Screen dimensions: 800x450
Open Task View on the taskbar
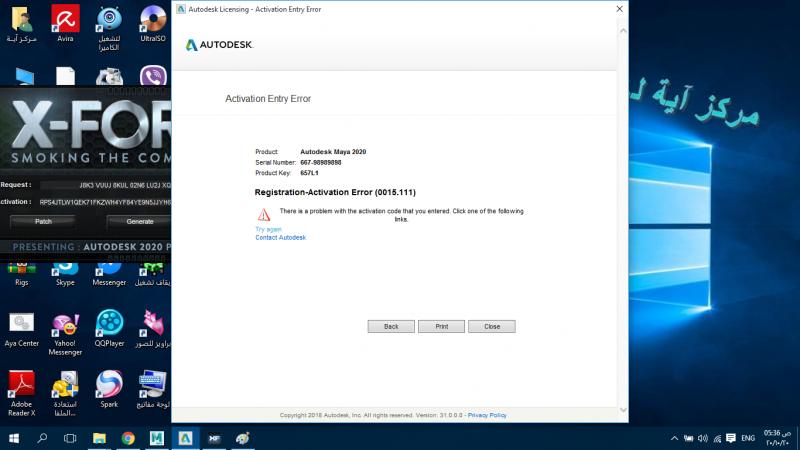pyautogui.click(x=70, y=438)
